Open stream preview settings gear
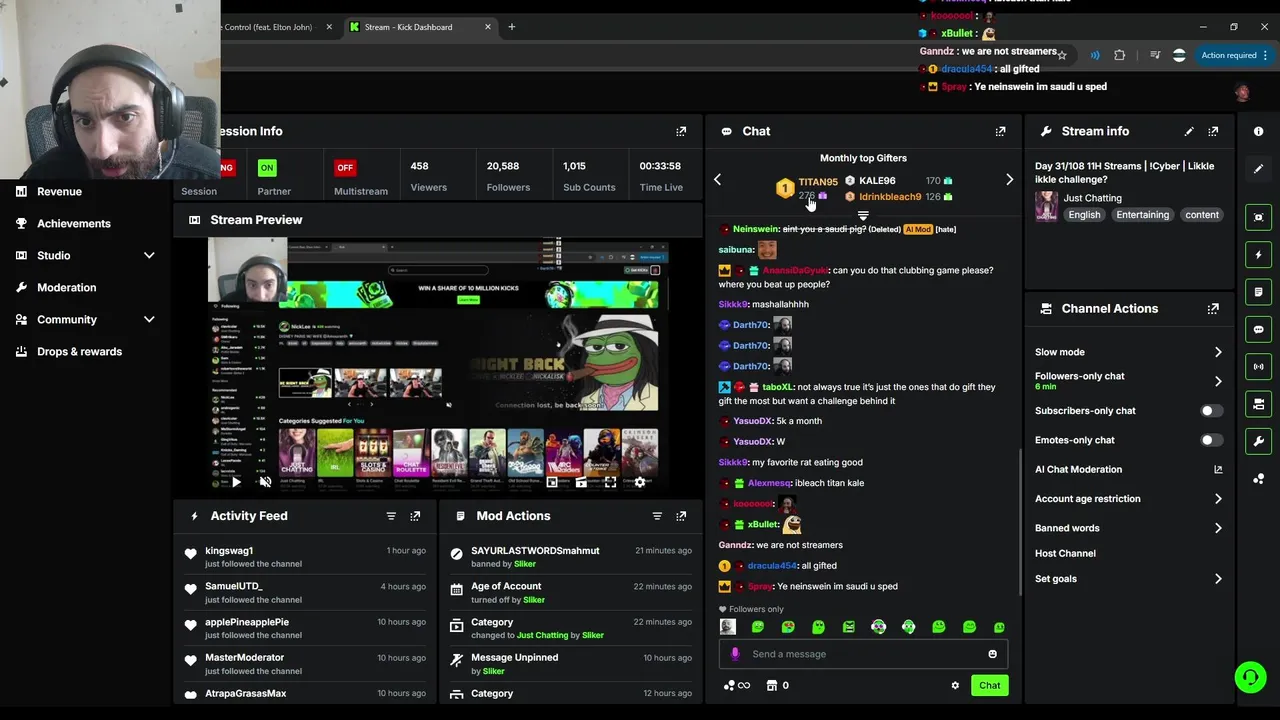 point(640,482)
